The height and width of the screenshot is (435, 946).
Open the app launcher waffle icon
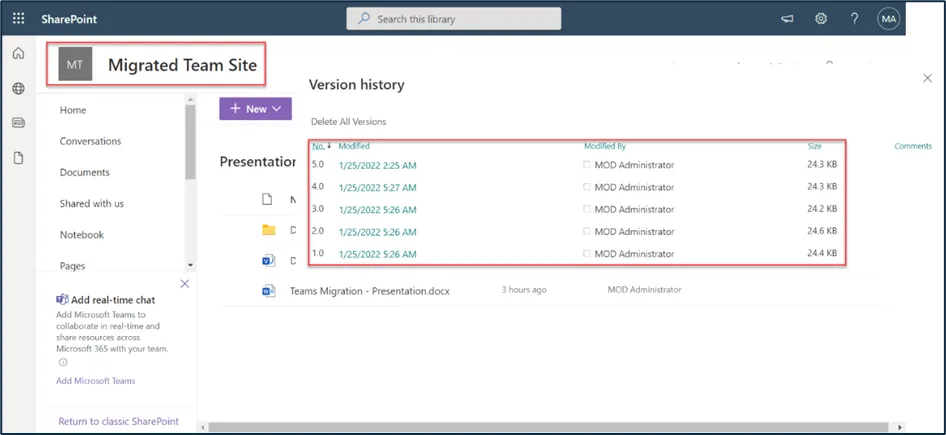click(x=19, y=19)
